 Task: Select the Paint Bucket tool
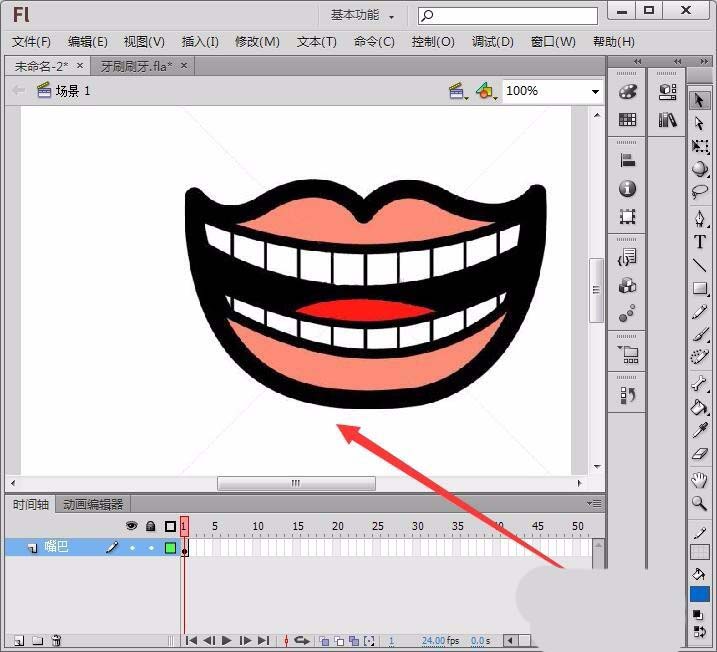tap(699, 407)
